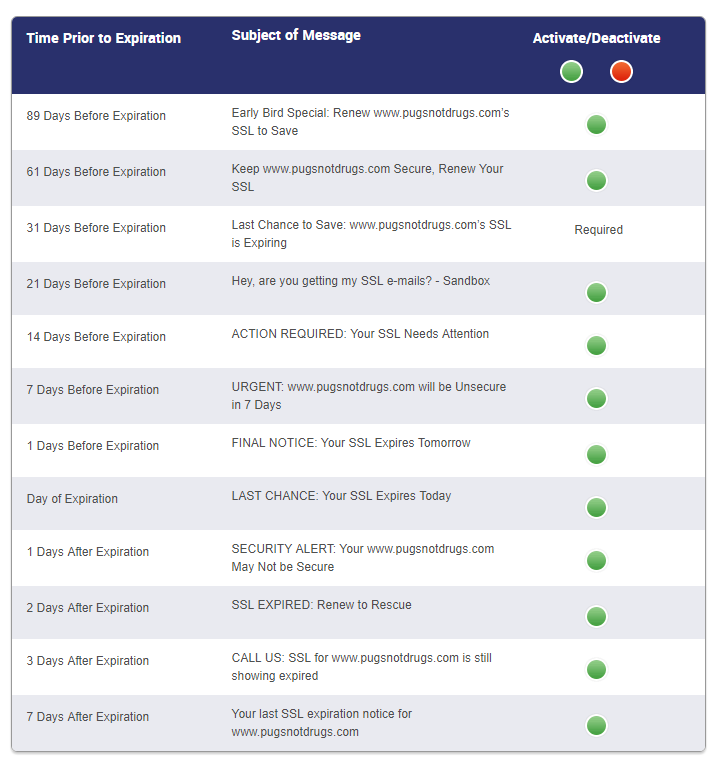Select the SSL EXPIRED: Renew to Rescue subject
The width and height of the screenshot is (721, 769).
tap(321, 605)
